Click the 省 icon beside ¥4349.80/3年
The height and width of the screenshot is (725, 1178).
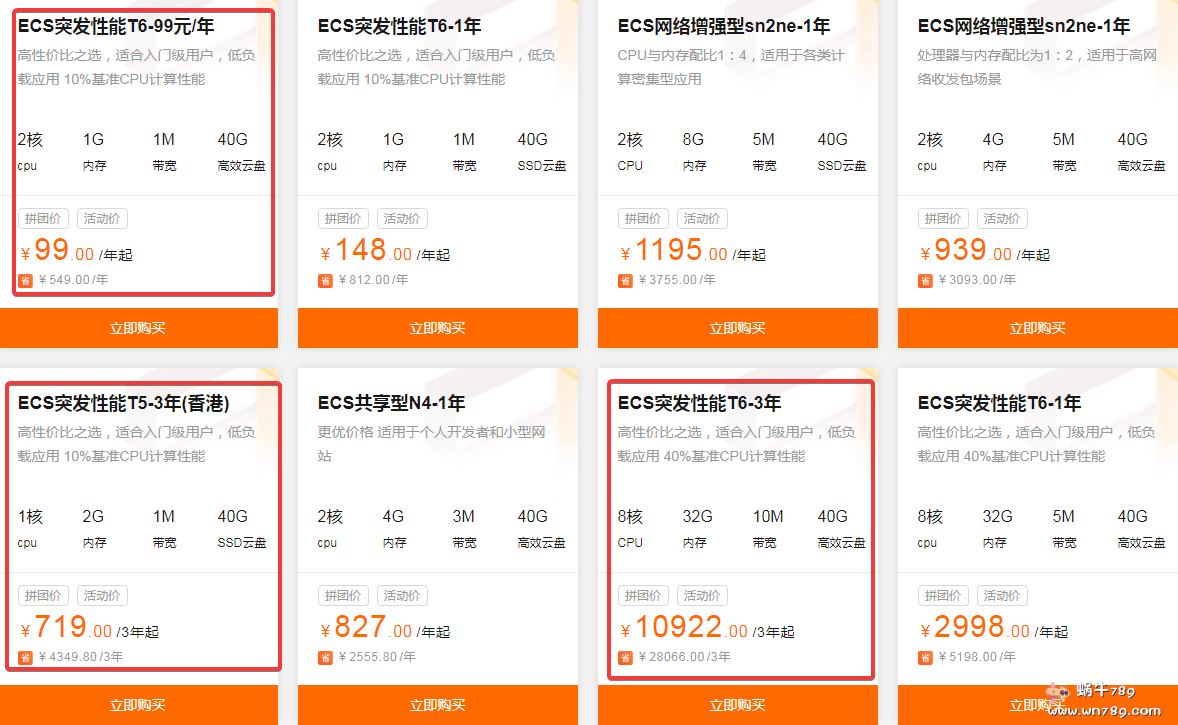click(x=25, y=657)
